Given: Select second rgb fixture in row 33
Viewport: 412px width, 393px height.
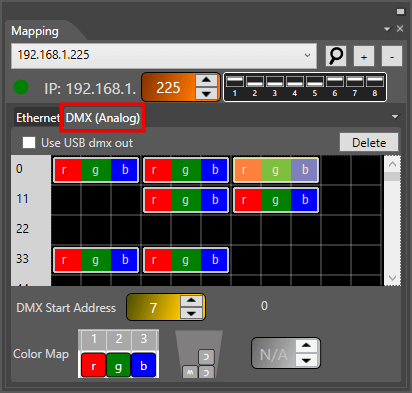Looking at the screenshot, I should click(x=186, y=260).
